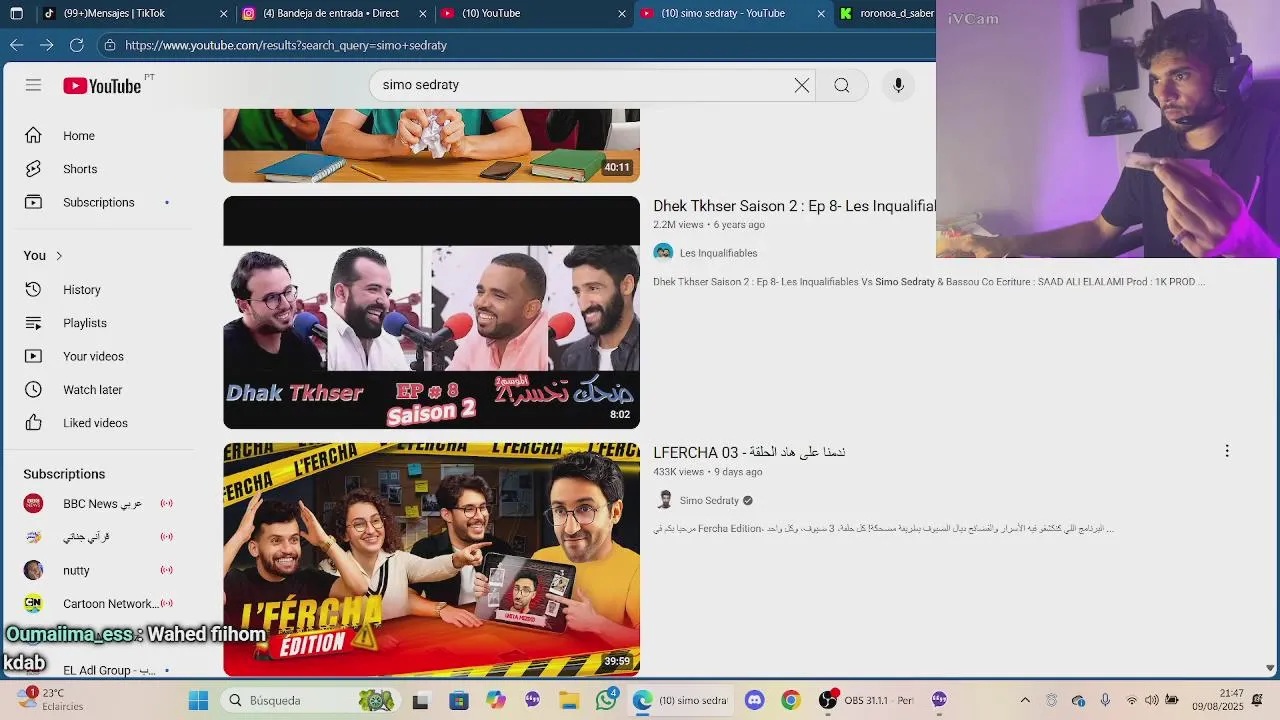Click the scroll-down arrow of the page scrollbar
1280x720 pixels.
coord(1270,668)
